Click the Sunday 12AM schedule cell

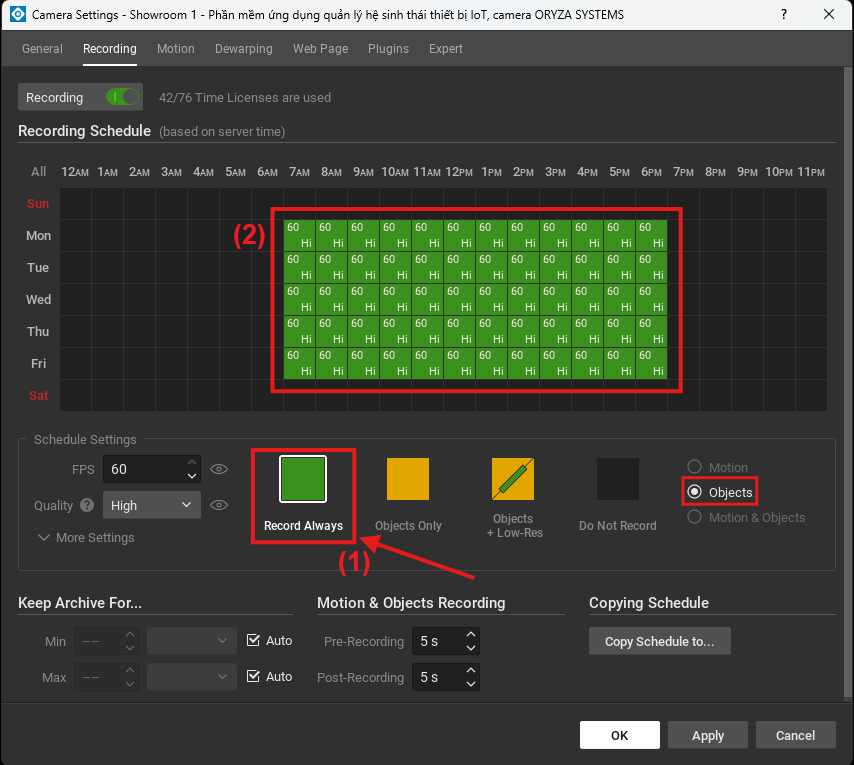click(76, 204)
